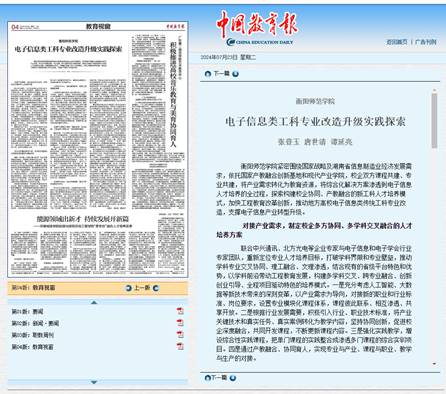Select 第02版 新闻·要闻 in page list
The image size is (446, 394).
[x=35, y=323]
